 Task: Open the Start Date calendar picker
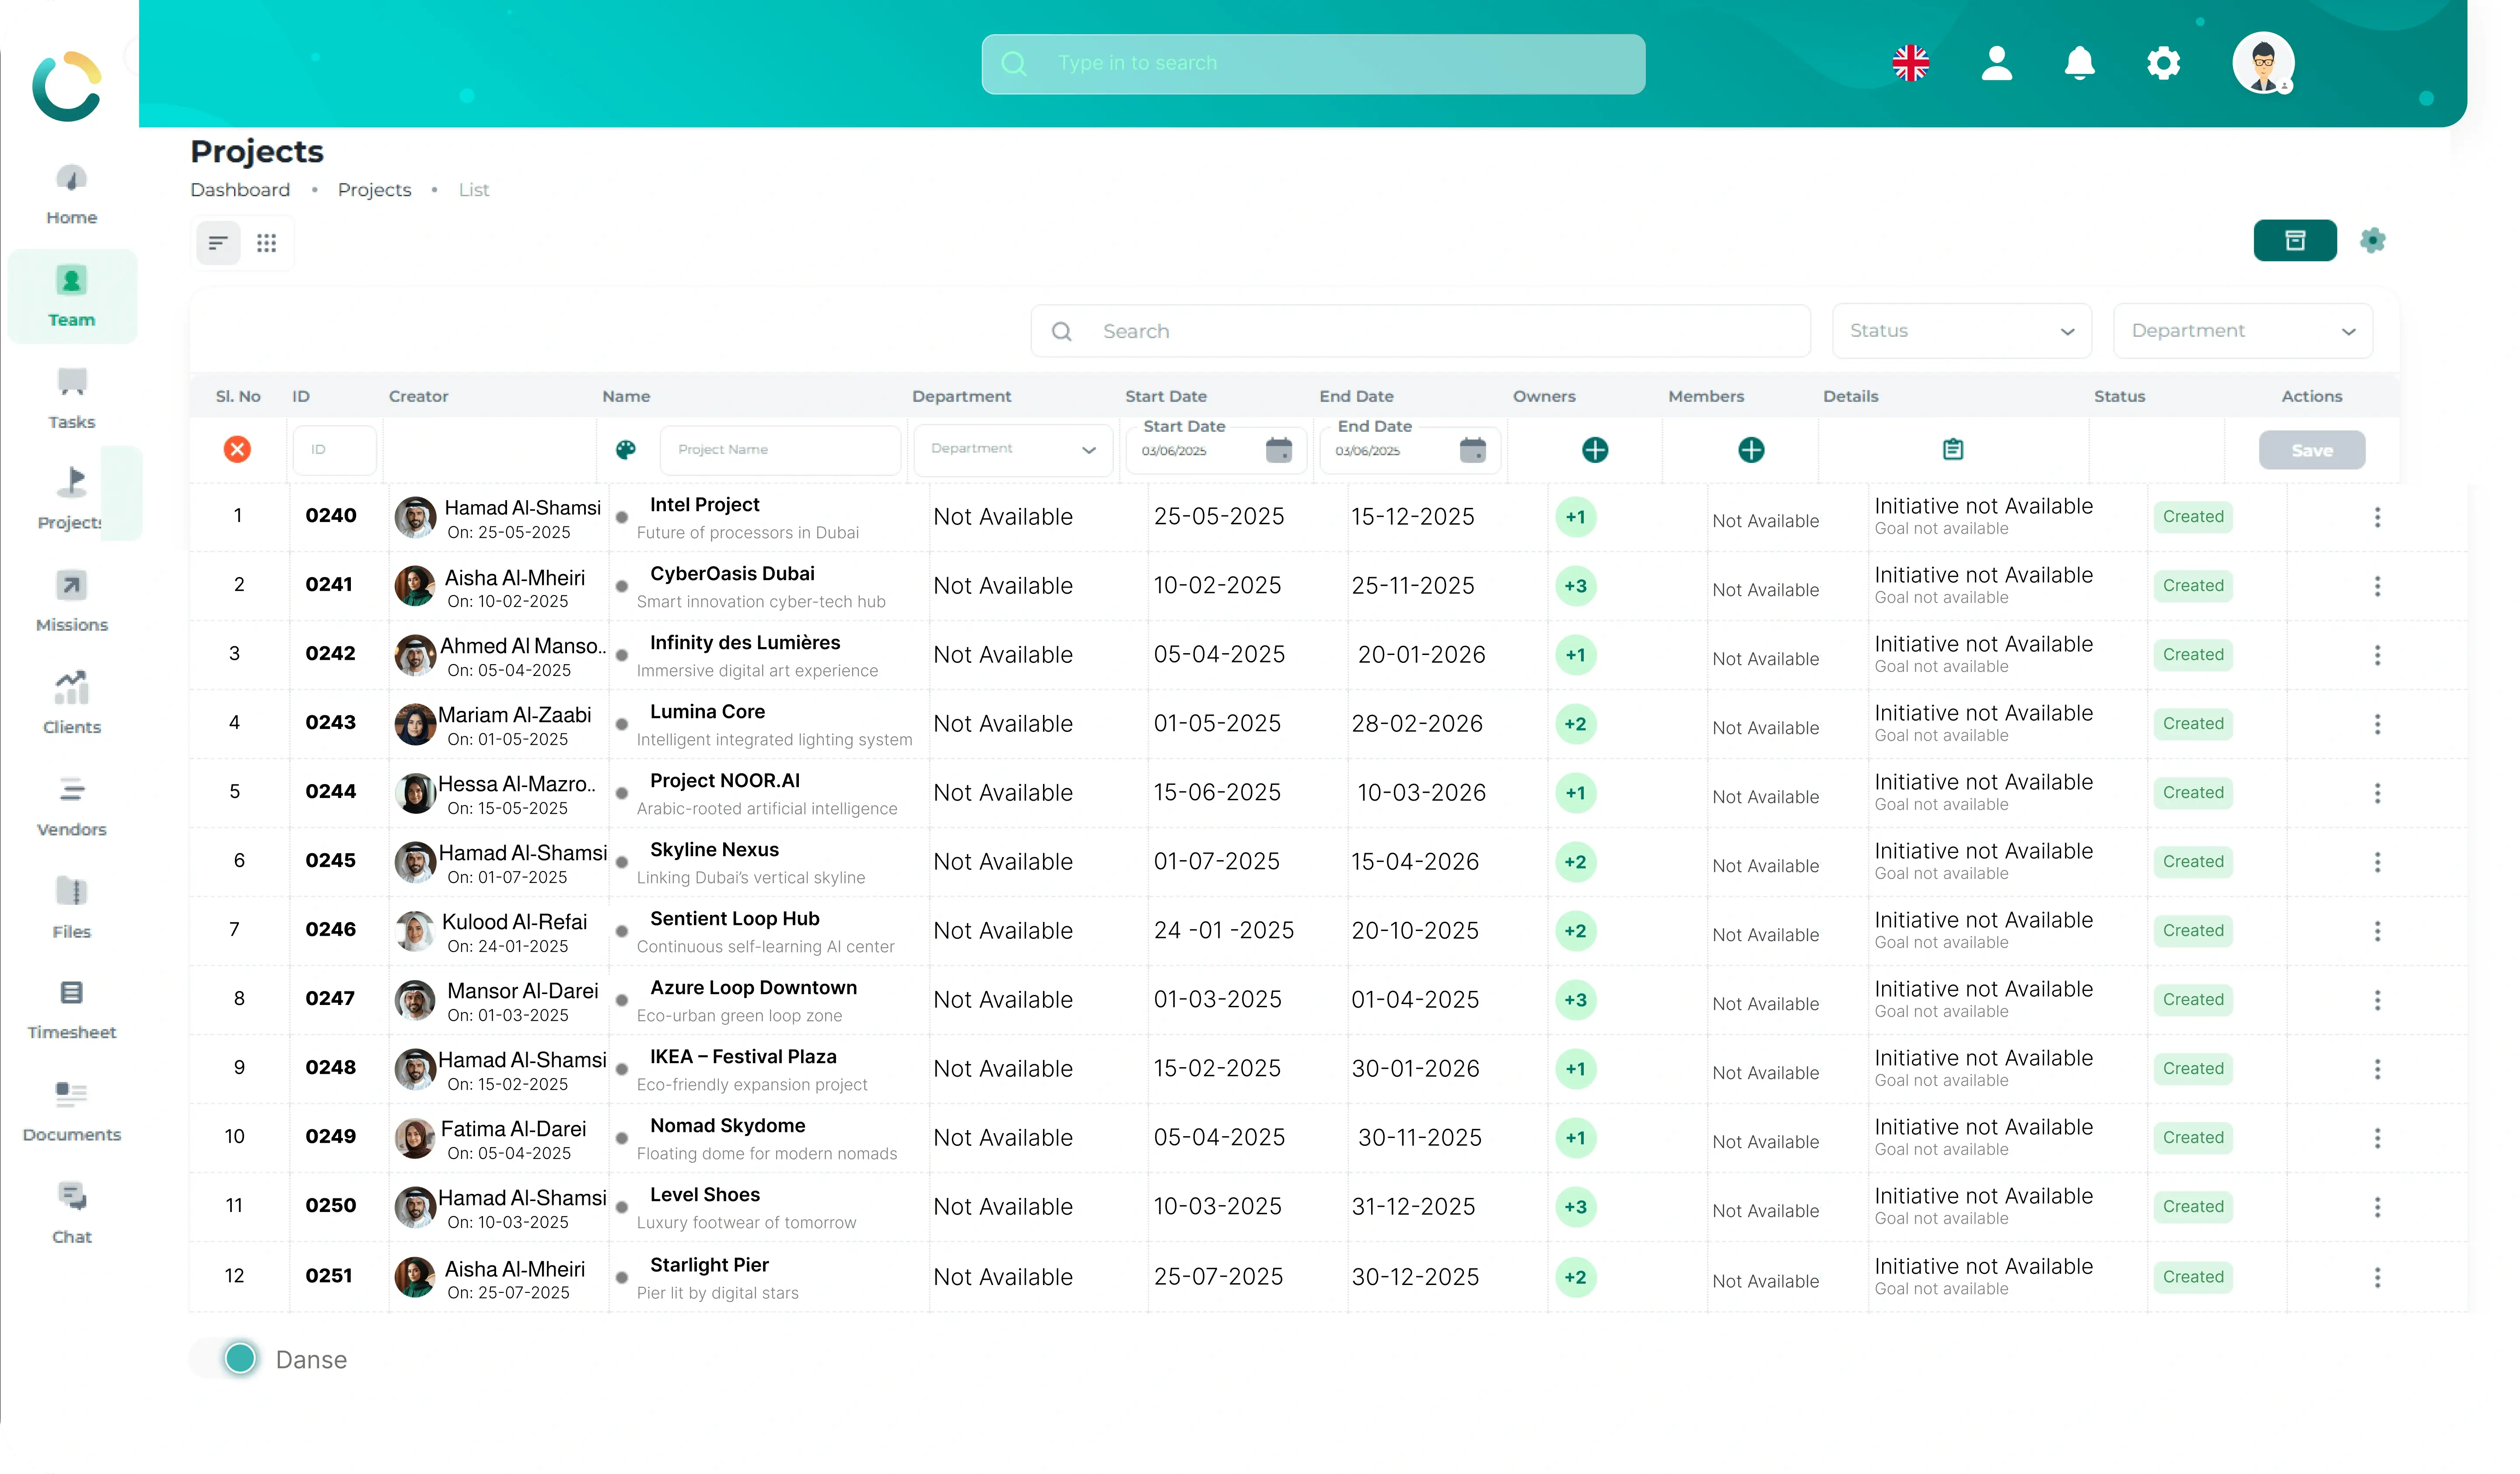(x=1278, y=450)
